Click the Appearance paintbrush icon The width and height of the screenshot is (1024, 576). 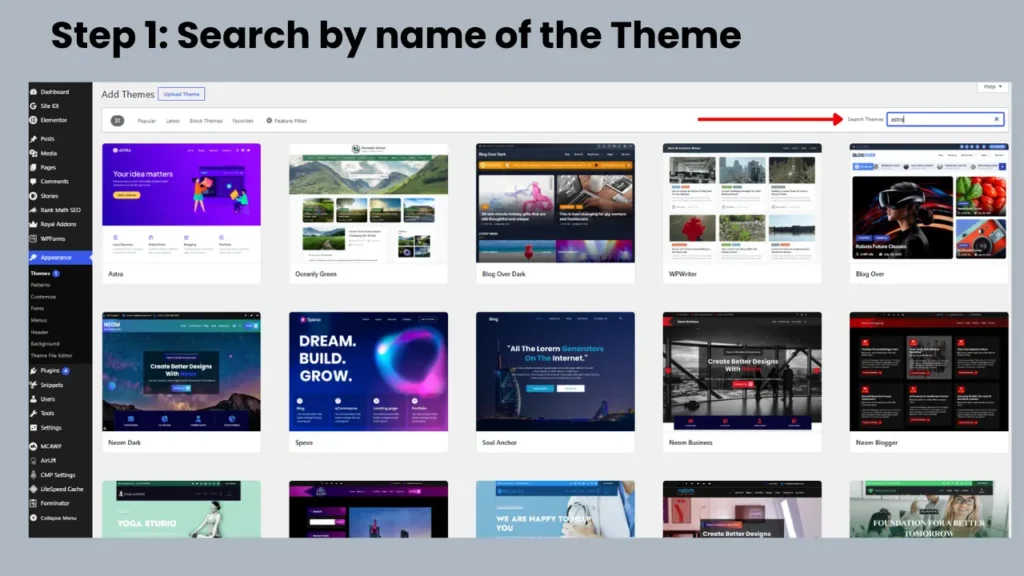click(x=33, y=257)
